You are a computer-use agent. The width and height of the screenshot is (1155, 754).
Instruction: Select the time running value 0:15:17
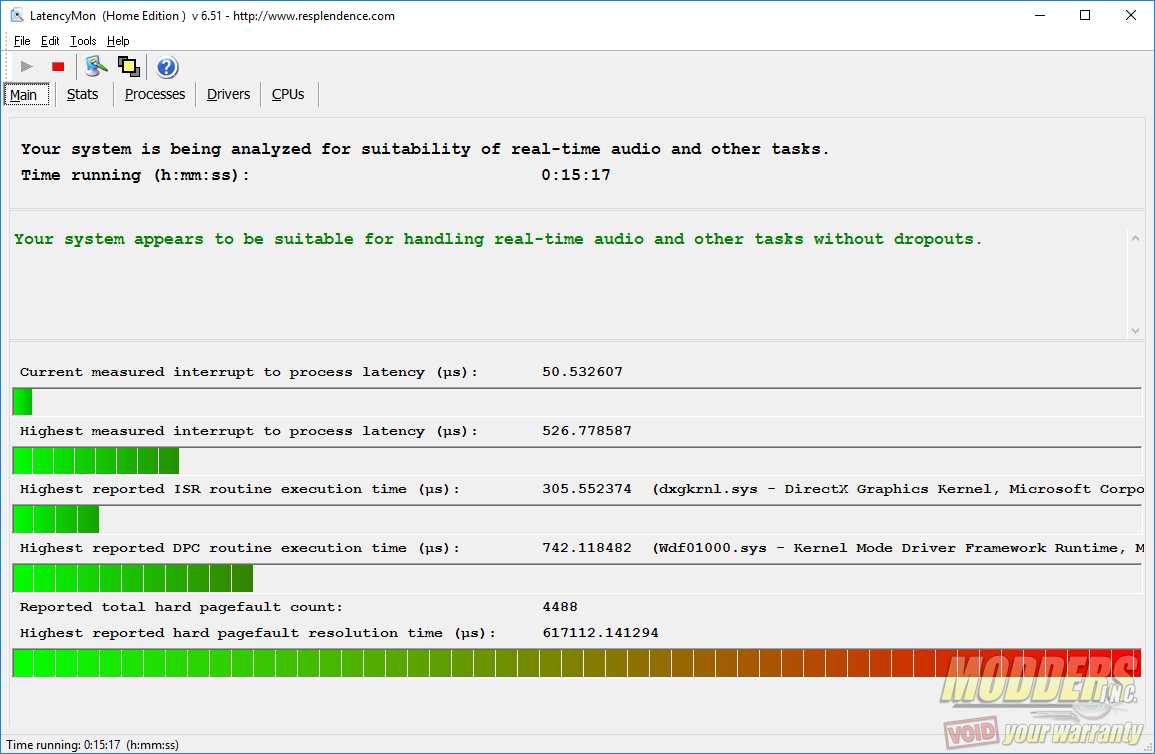click(576, 175)
